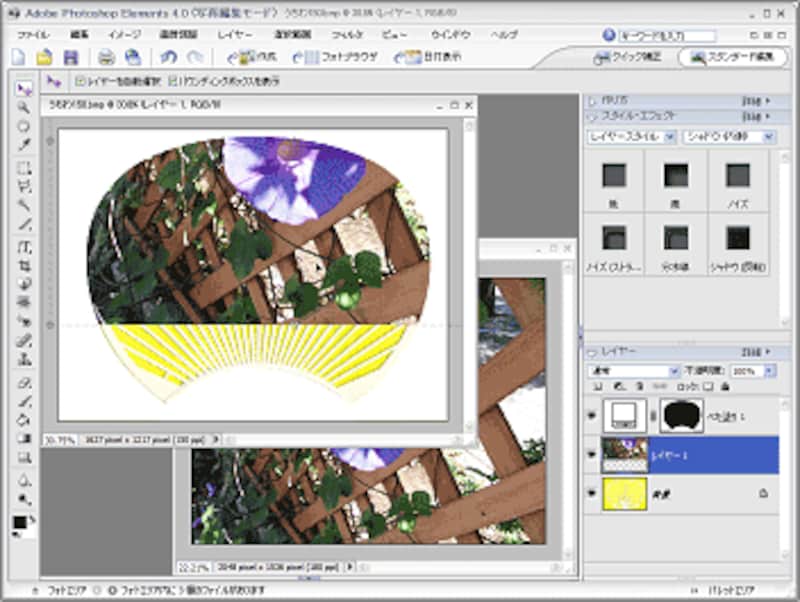Select the Move tool in toolbox
Viewport: 800px width, 602px height.
(24, 90)
